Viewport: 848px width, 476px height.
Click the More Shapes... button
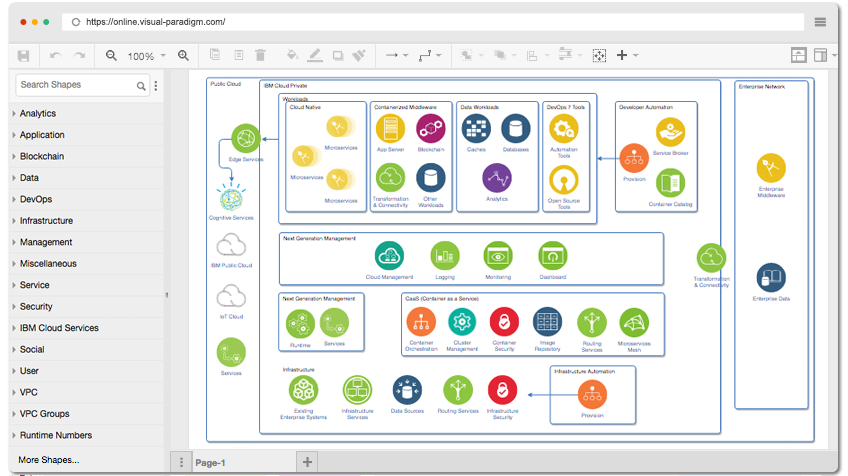click(49, 460)
